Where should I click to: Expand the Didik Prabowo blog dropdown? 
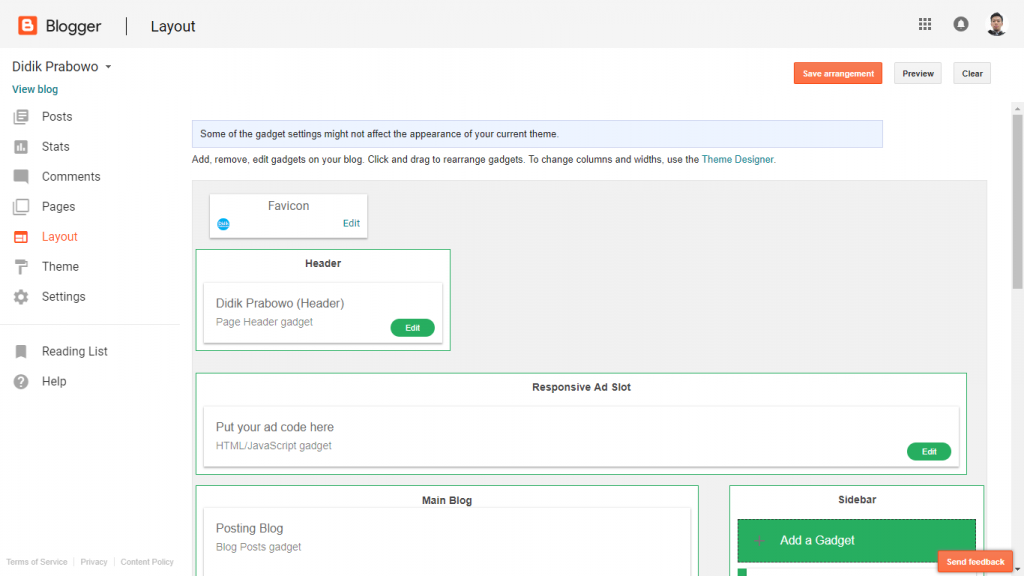108,67
